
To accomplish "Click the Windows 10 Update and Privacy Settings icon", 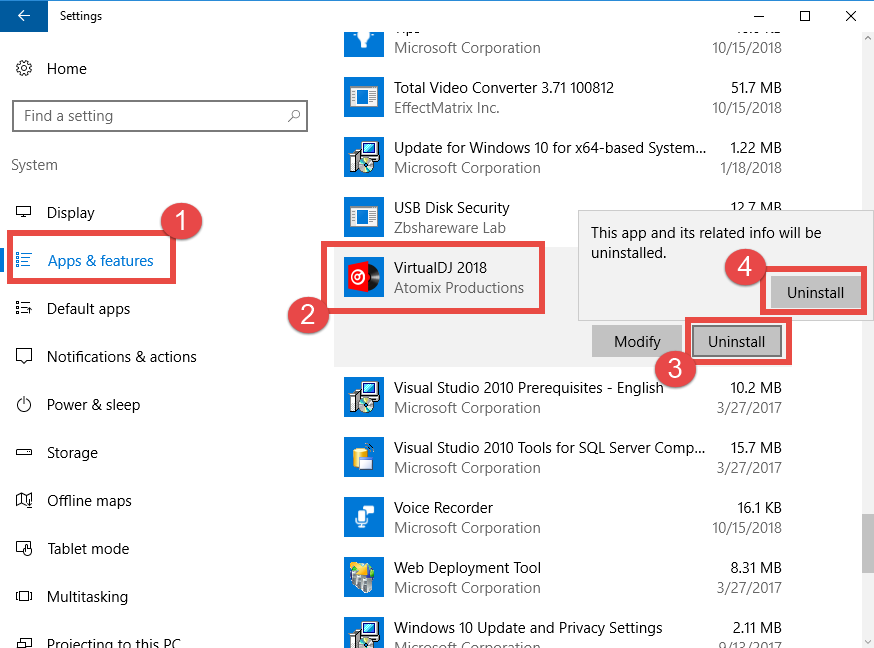I will [364, 632].
